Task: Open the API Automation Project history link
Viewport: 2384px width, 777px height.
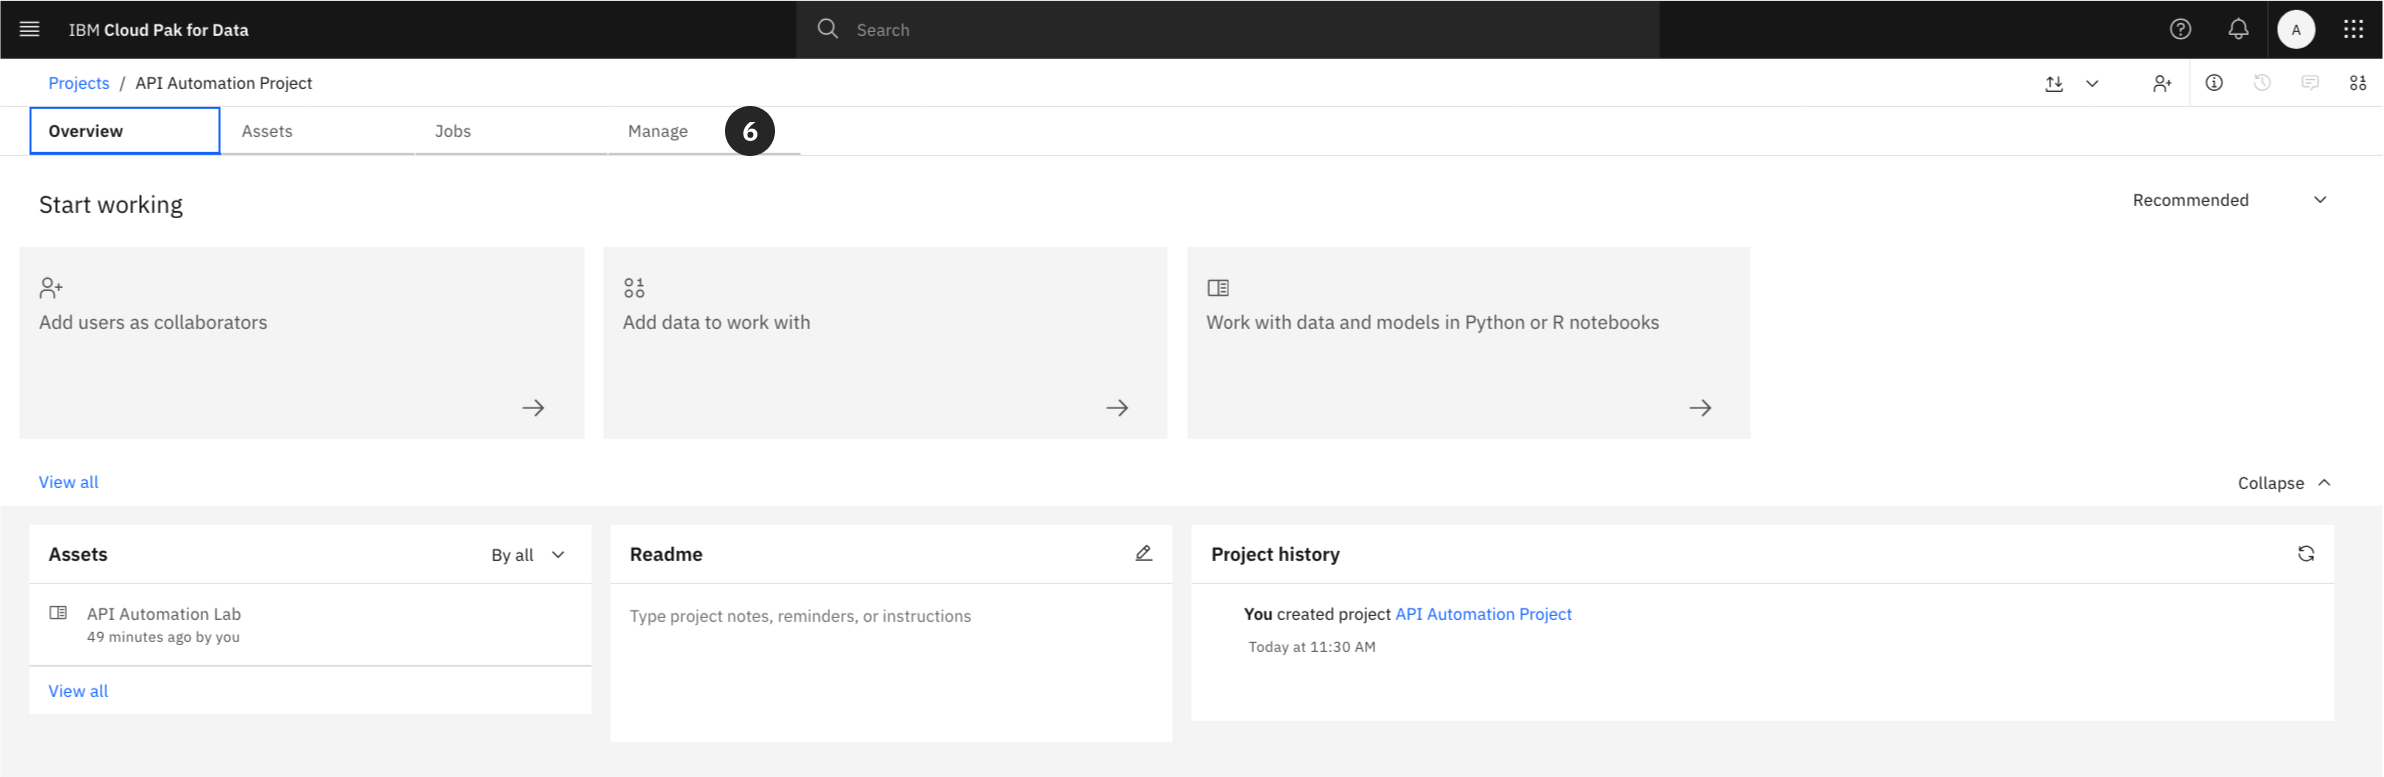Action: 1483,614
